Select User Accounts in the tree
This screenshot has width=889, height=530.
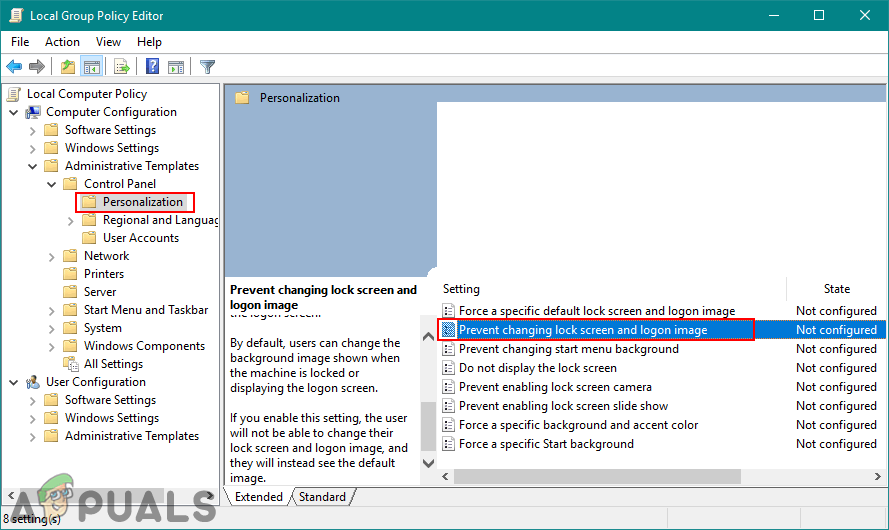point(141,238)
